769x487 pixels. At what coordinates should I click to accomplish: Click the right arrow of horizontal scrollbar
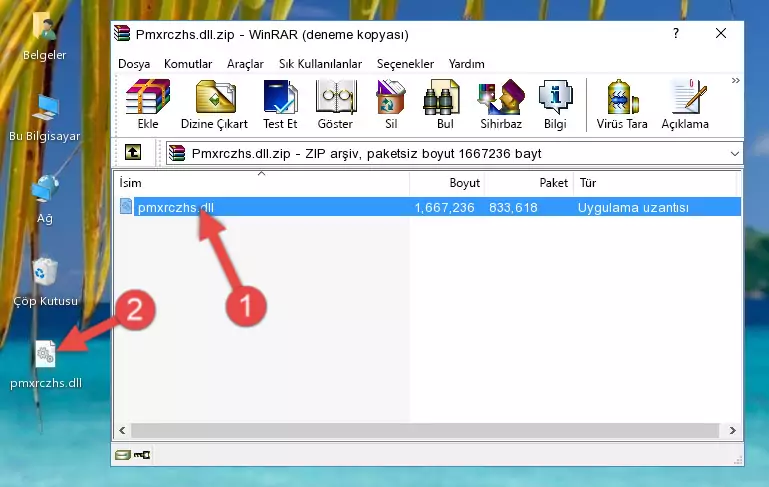(x=732, y=430)
